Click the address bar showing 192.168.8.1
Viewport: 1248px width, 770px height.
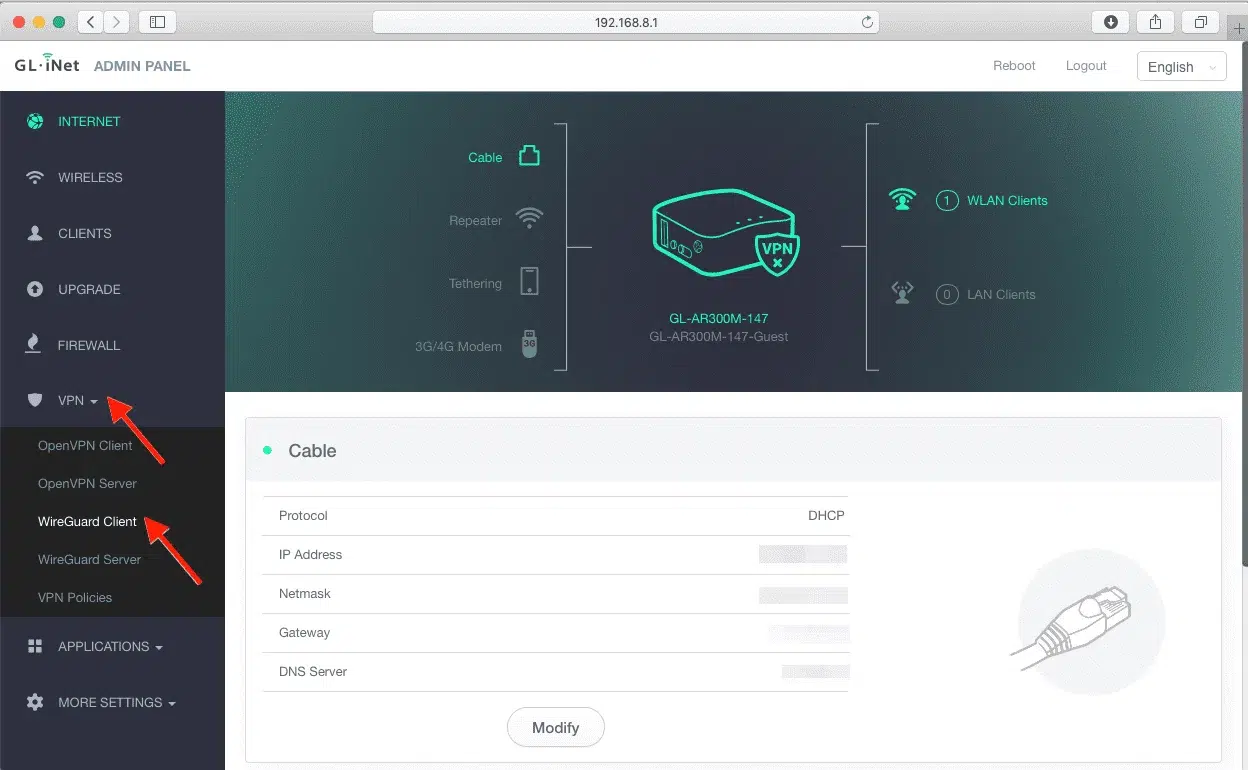[625, 22]
